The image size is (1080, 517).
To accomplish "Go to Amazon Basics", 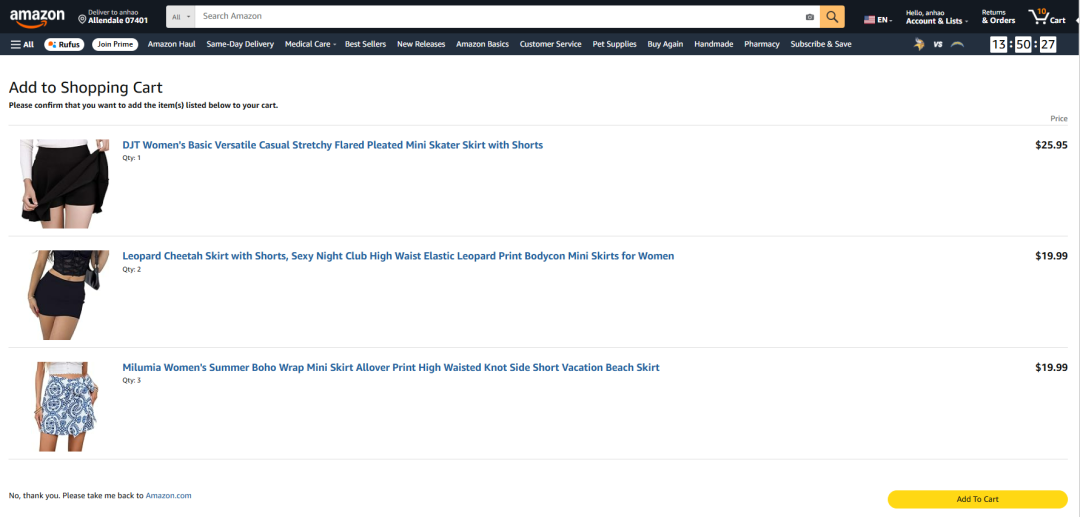I will [x=482, y=44].
